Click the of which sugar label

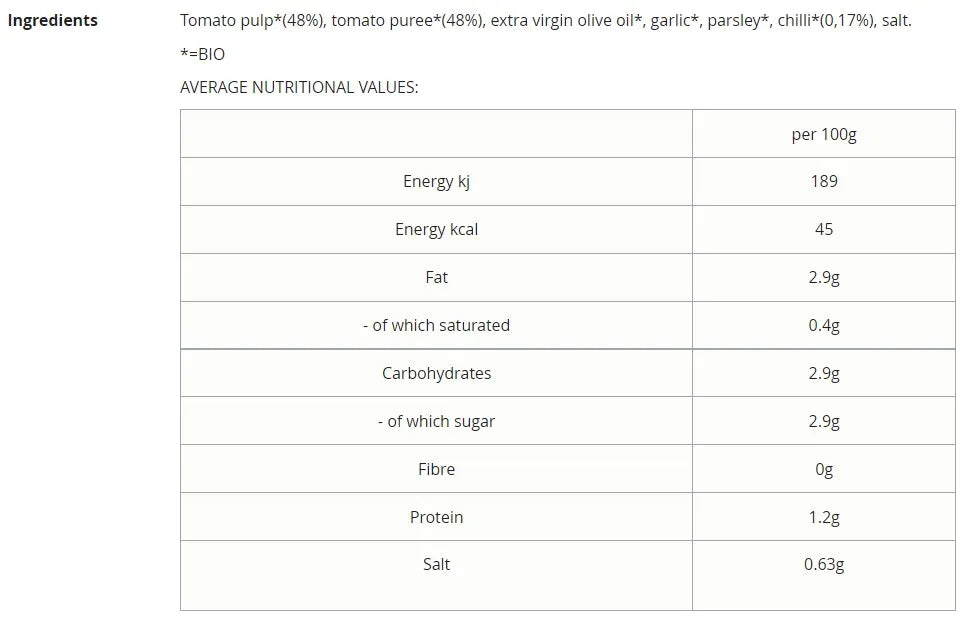coord(436,421)
